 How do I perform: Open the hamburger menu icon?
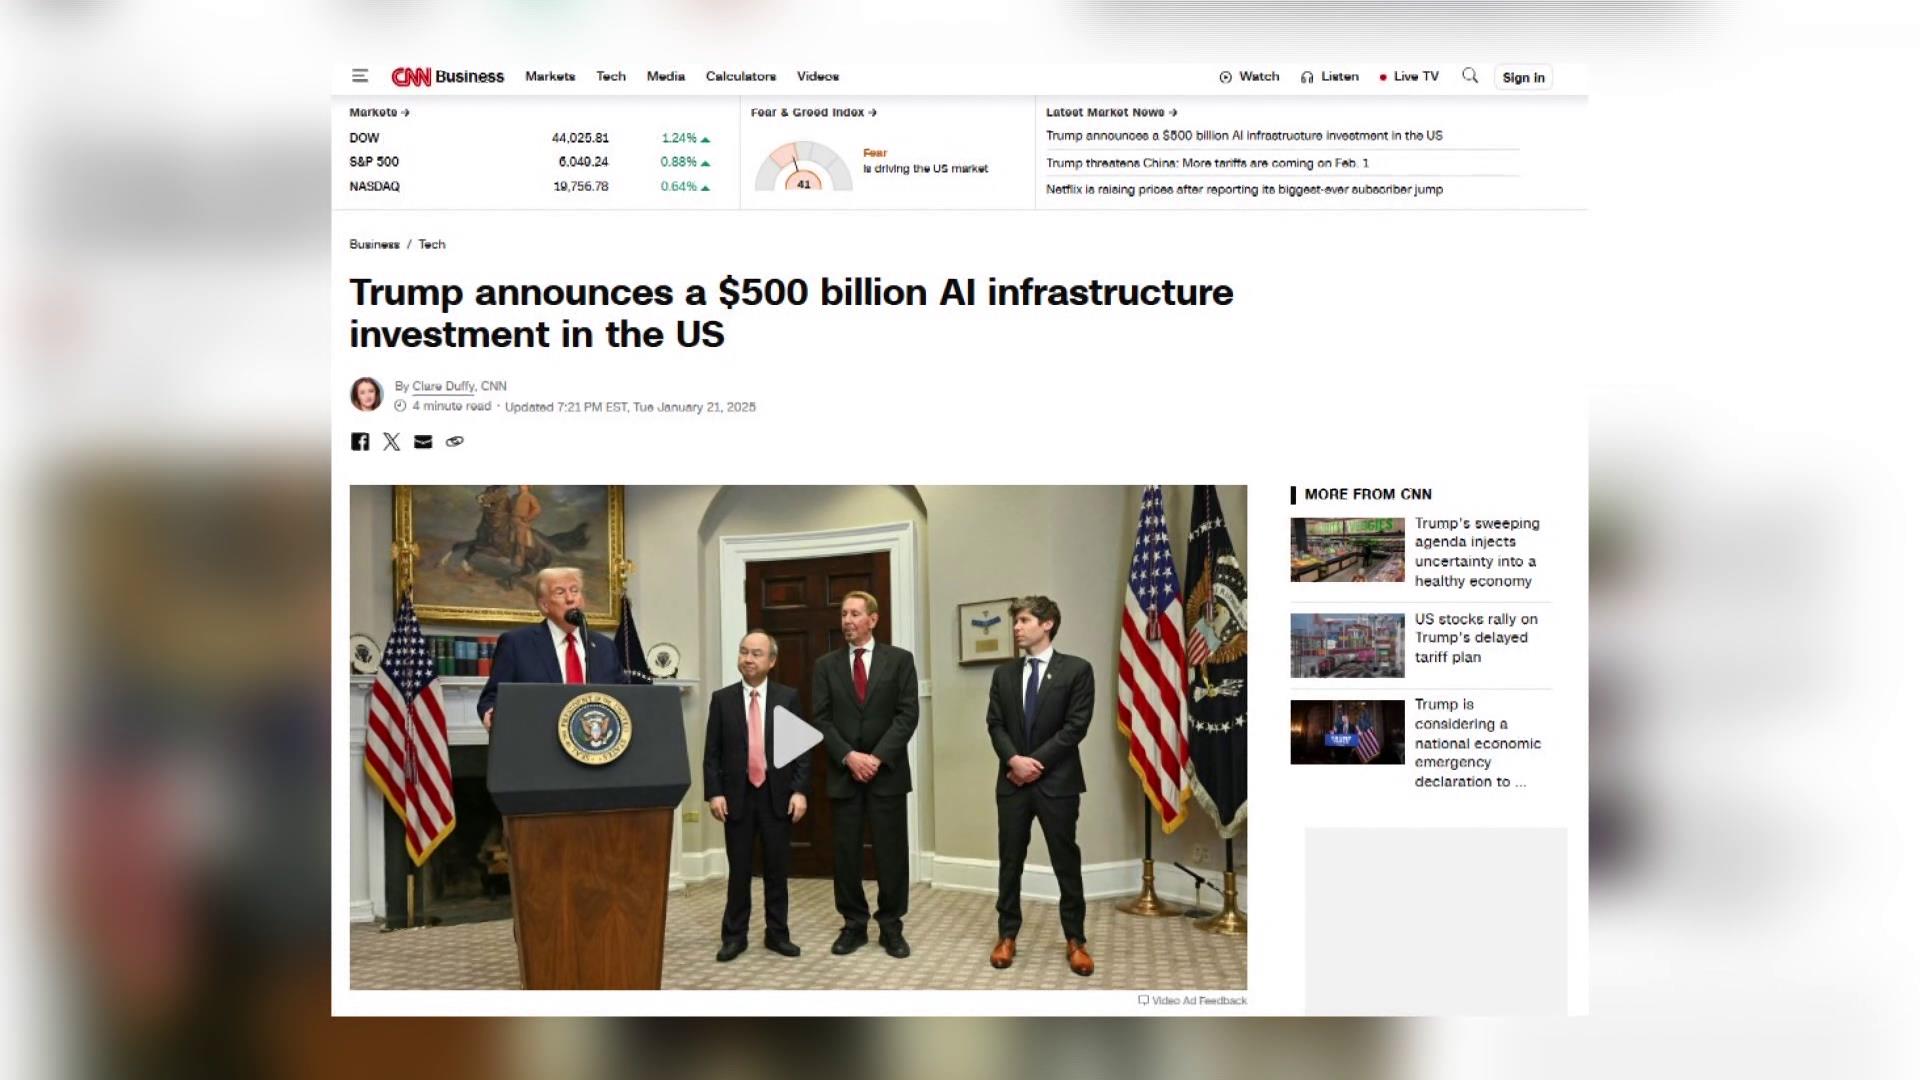360,76
